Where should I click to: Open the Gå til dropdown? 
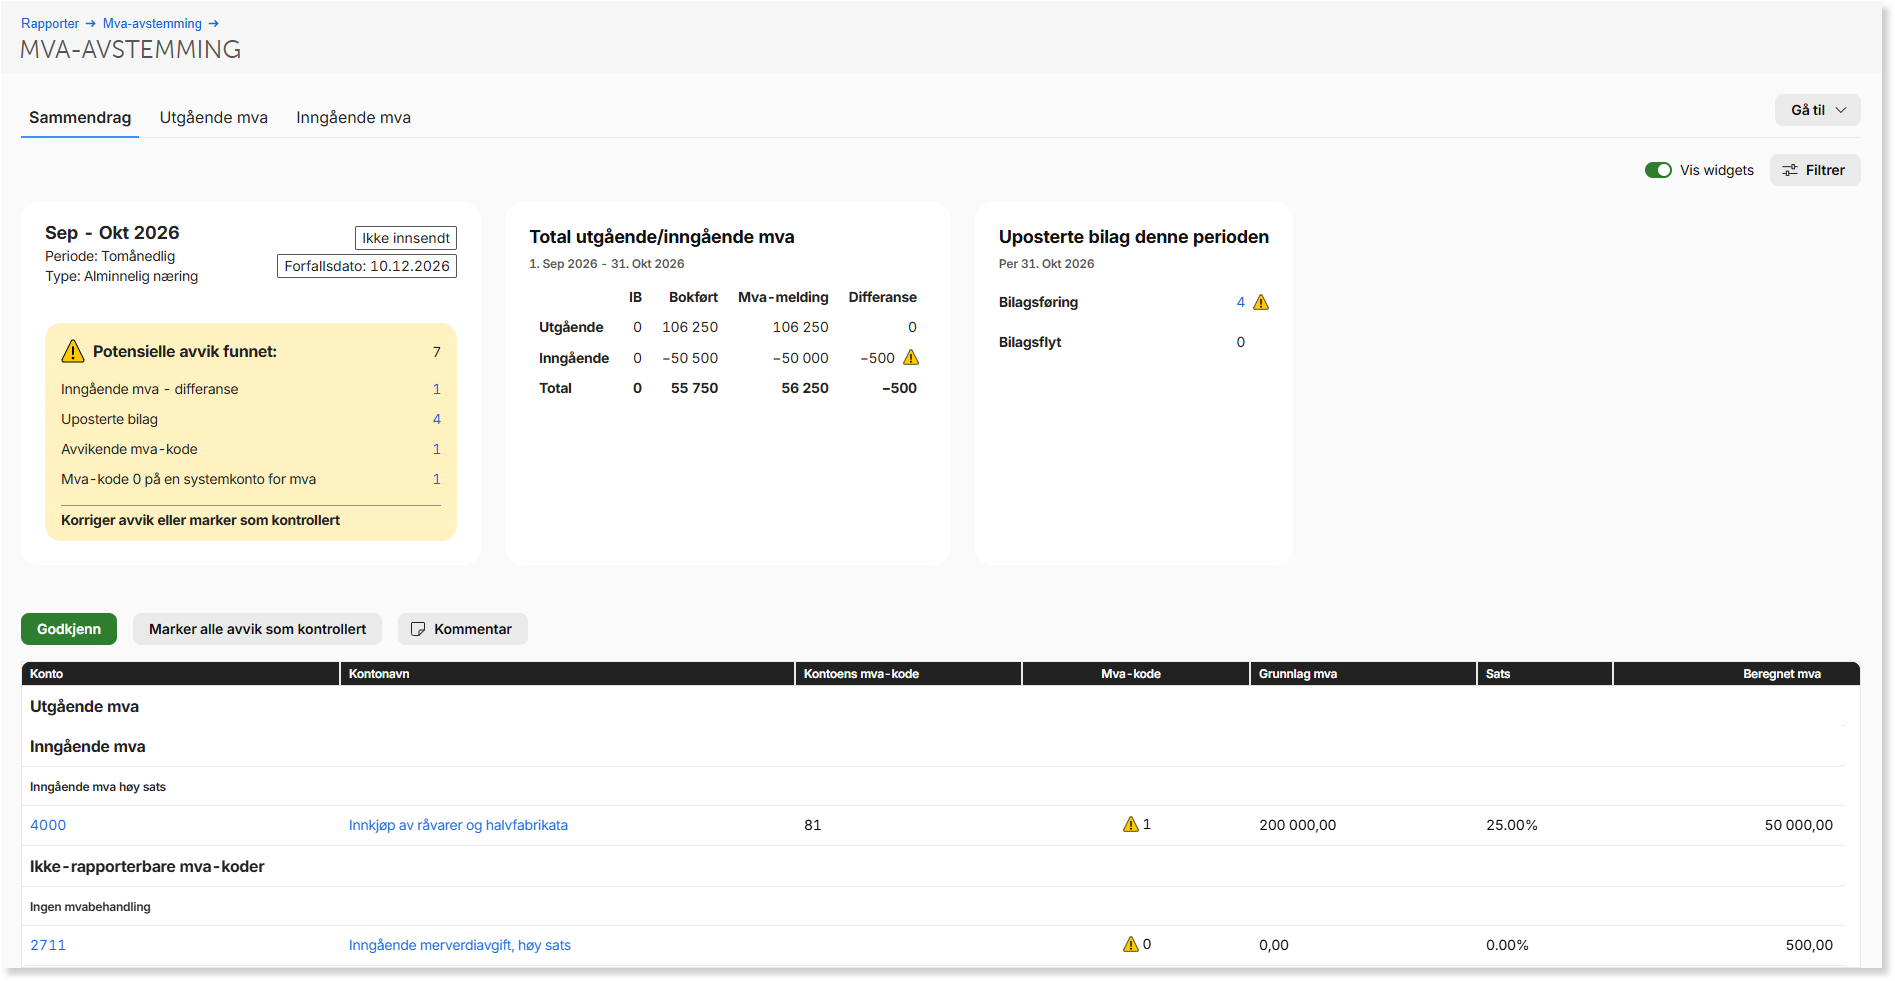pos(1817,110)
